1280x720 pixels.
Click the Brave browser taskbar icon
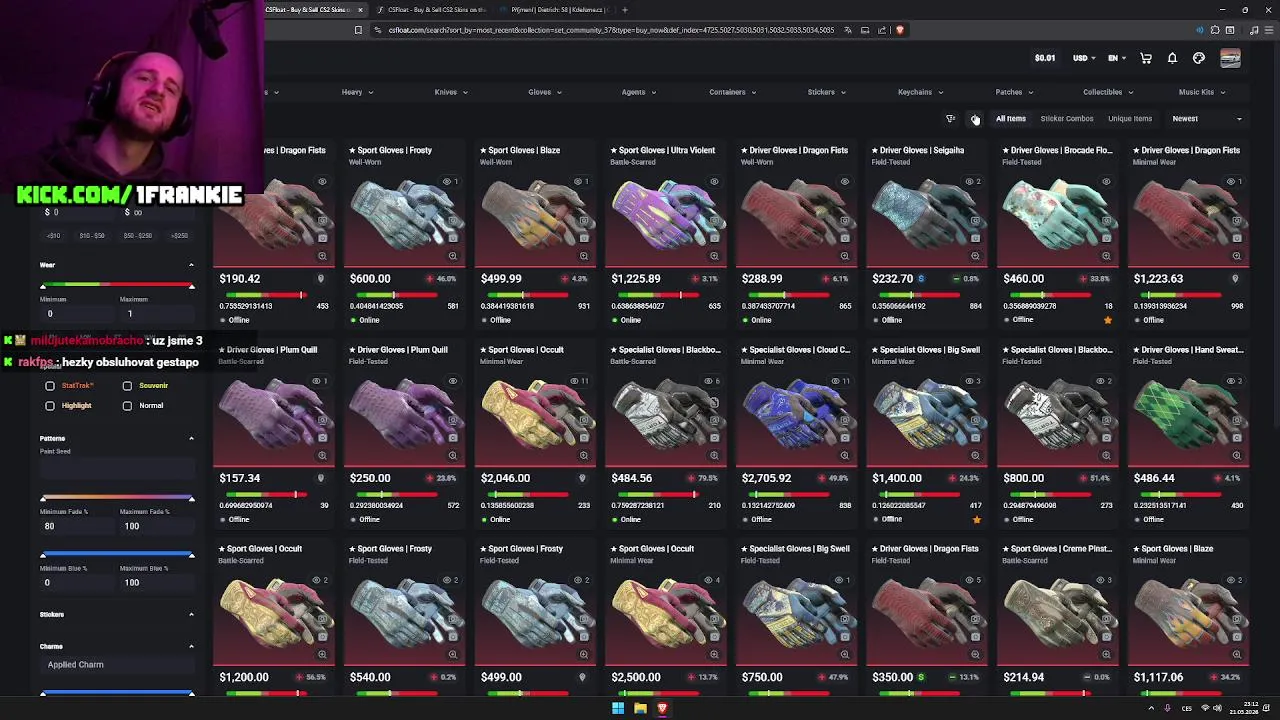(662, 708)
